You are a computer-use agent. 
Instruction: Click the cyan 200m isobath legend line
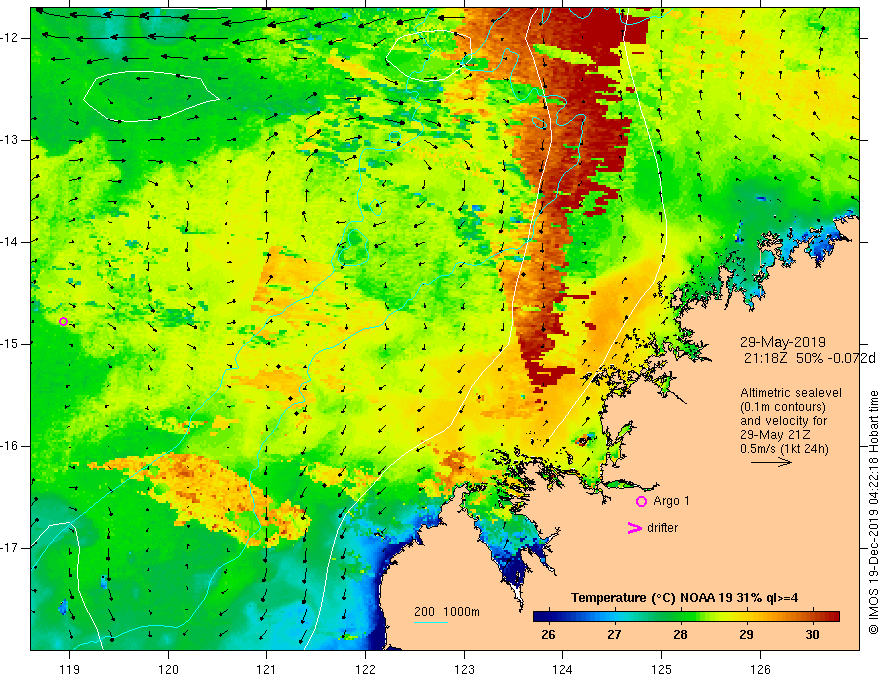[x=430, y=622]
